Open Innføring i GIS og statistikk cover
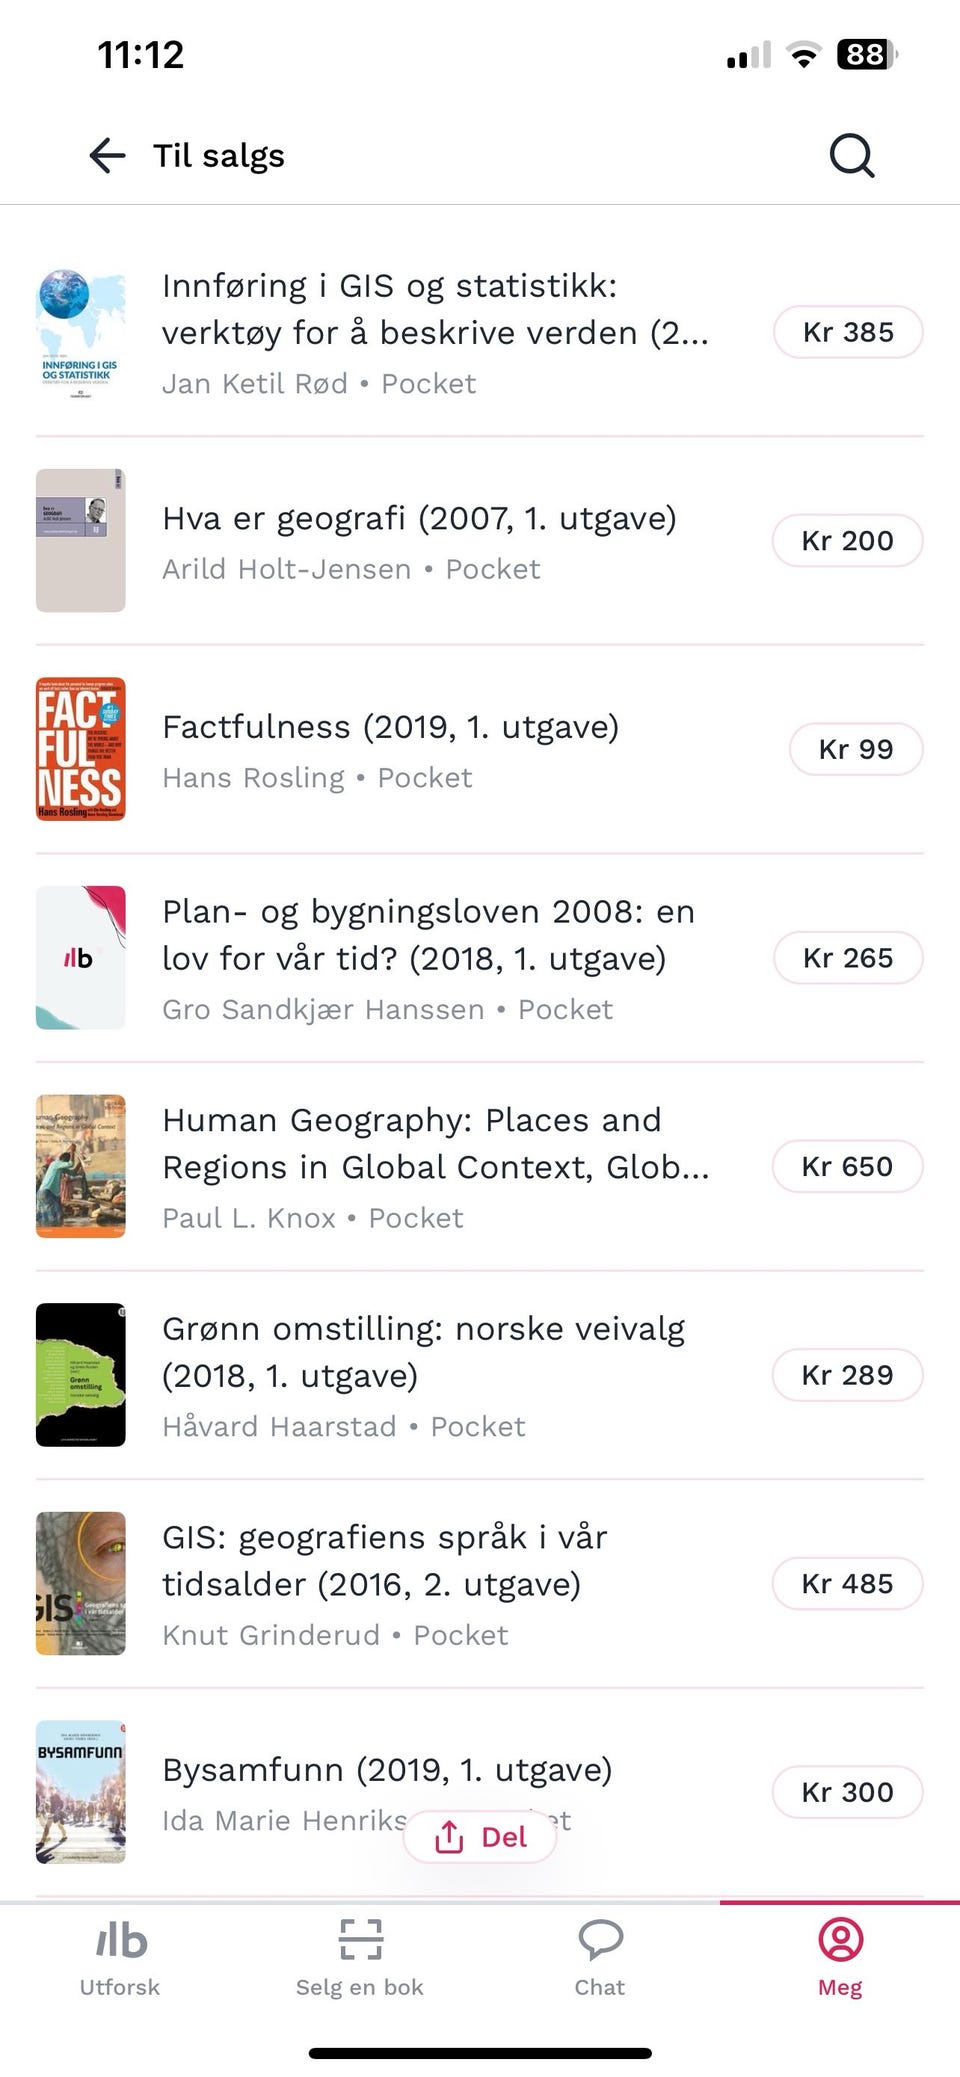The height and width of the screenshot is (2077, 960). 81,332
